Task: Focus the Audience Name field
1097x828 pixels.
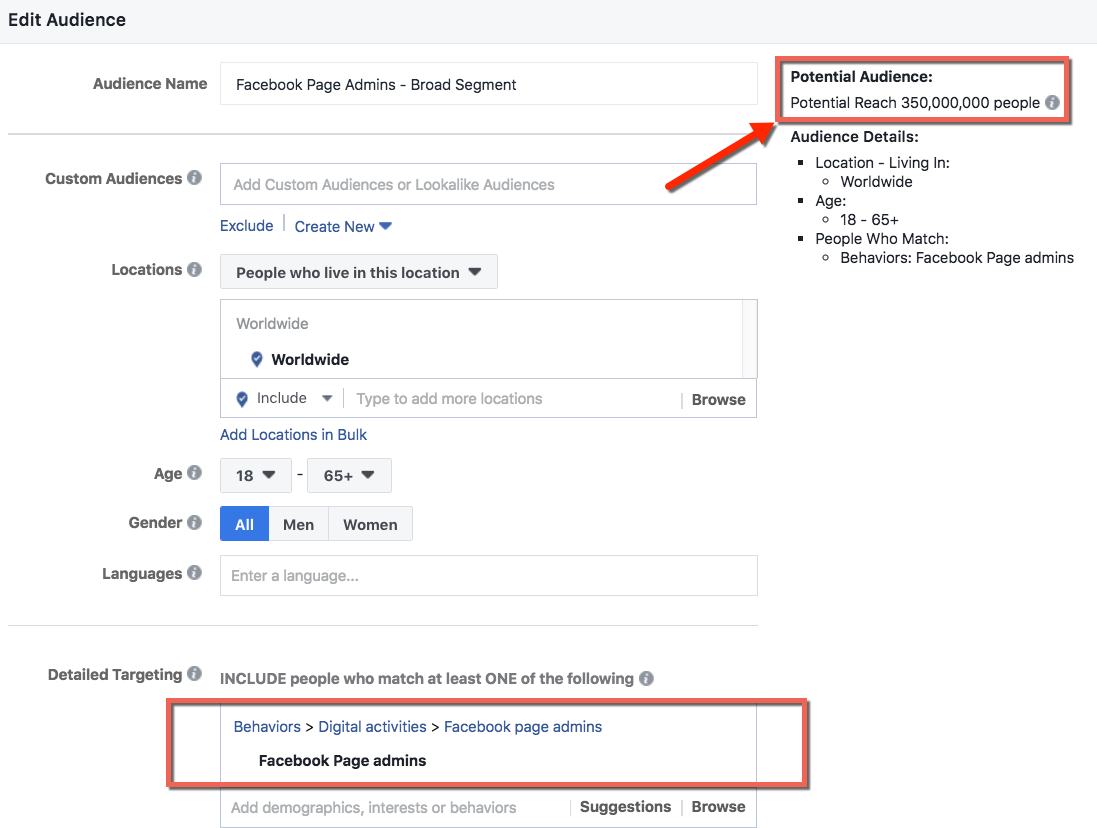Action: pyautogui.click(x=488, y=84)
